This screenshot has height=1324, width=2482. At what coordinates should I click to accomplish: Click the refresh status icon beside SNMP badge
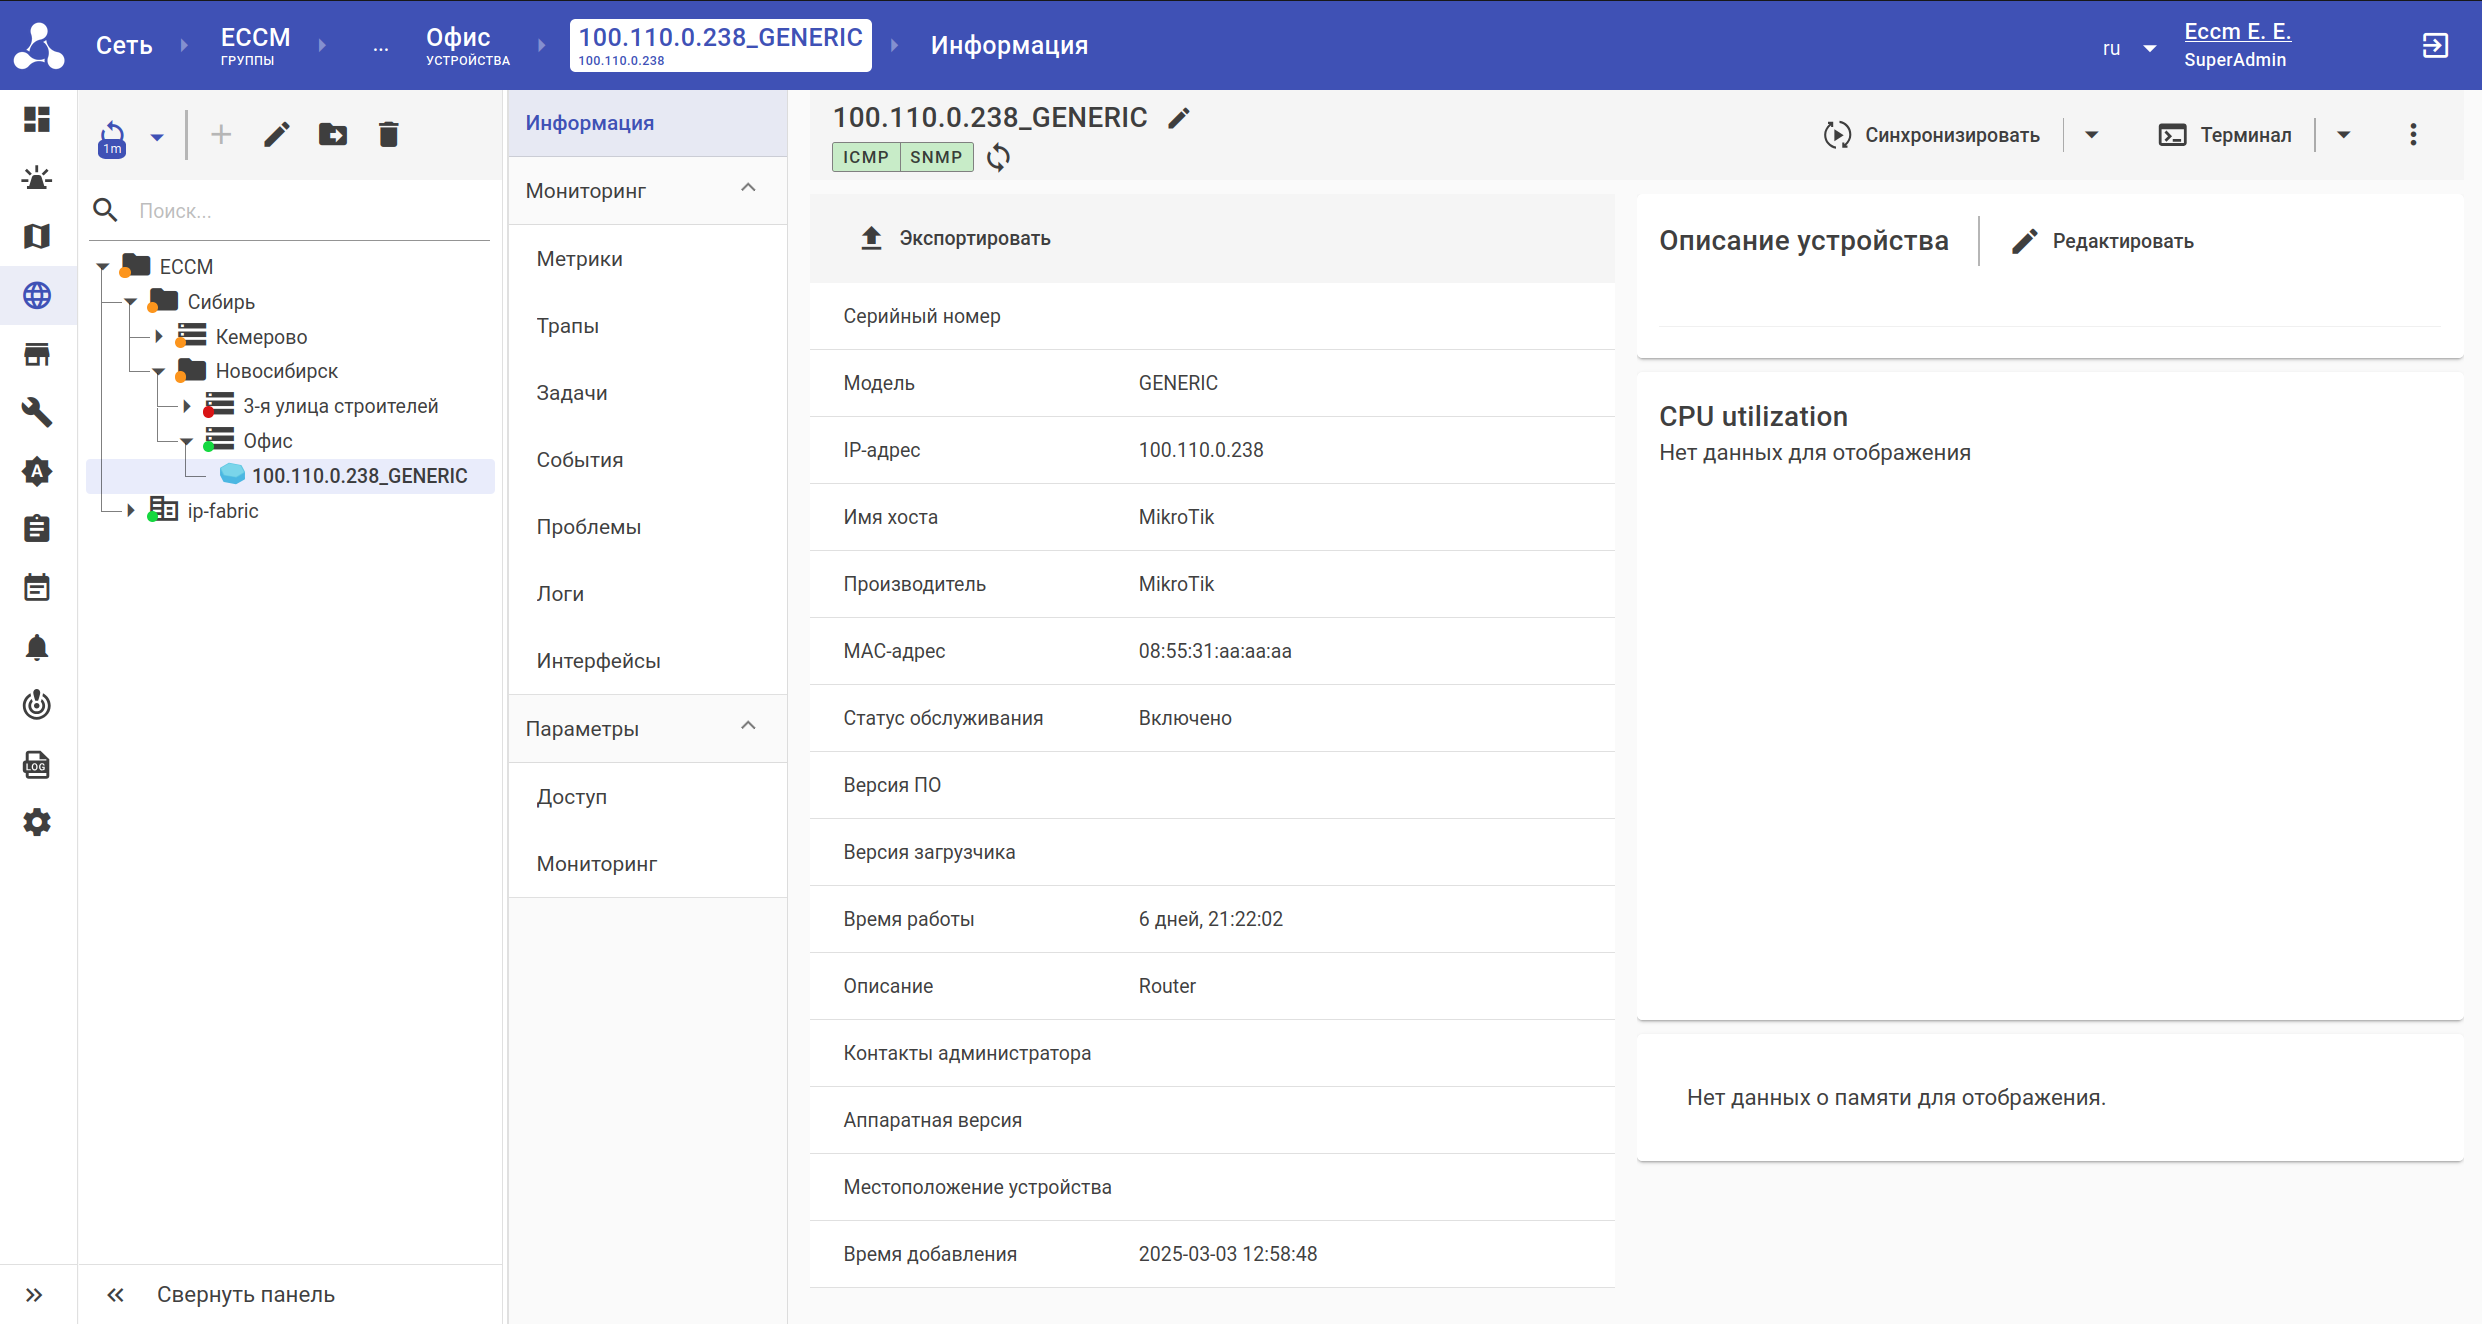pyautogui.click(x=998, y=157)
